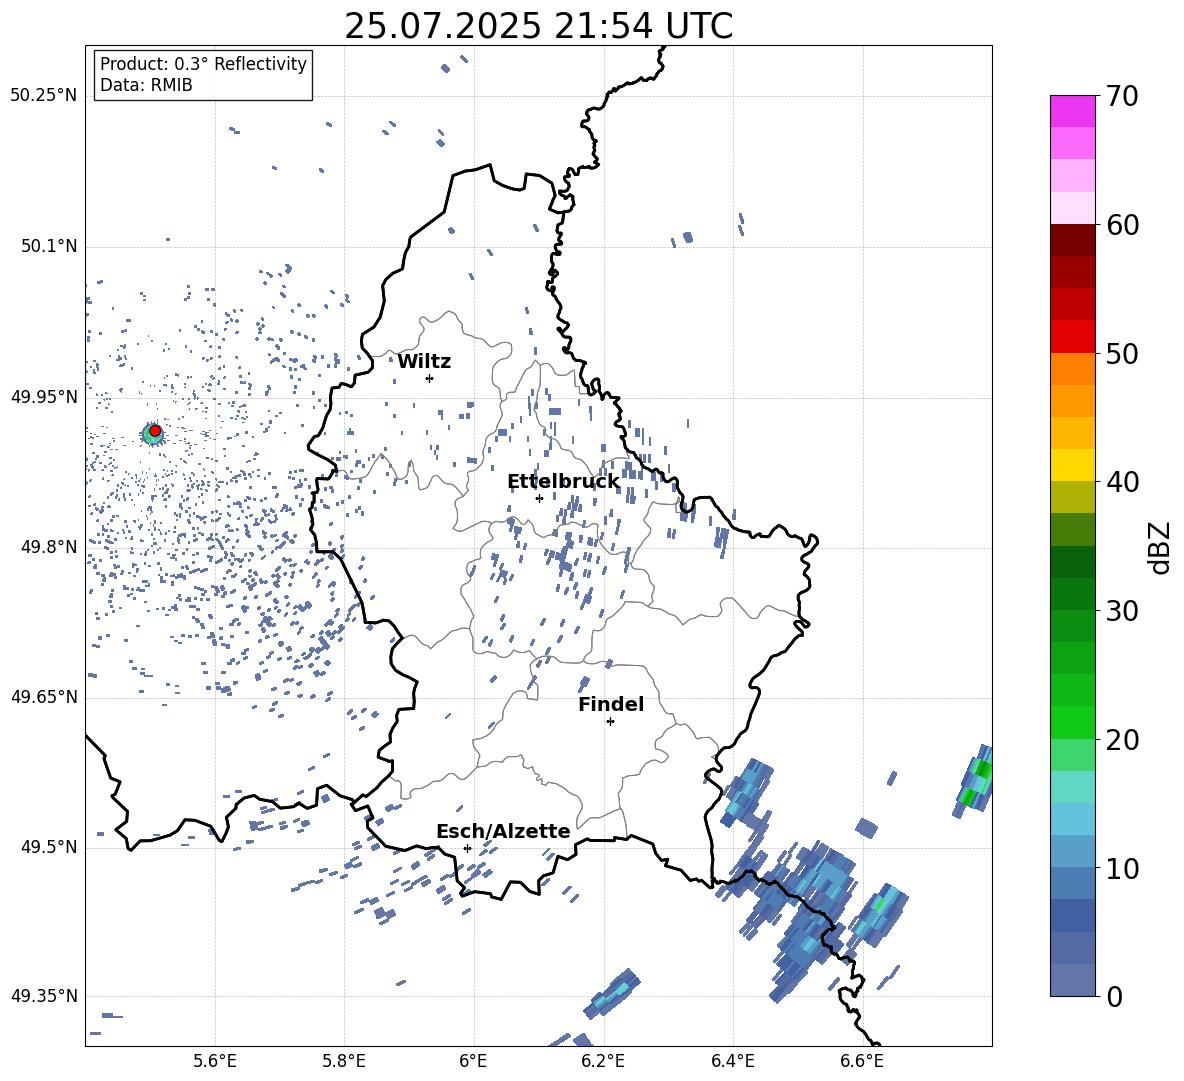
Task: Click the red radar site marker
Action: (155, 431)
